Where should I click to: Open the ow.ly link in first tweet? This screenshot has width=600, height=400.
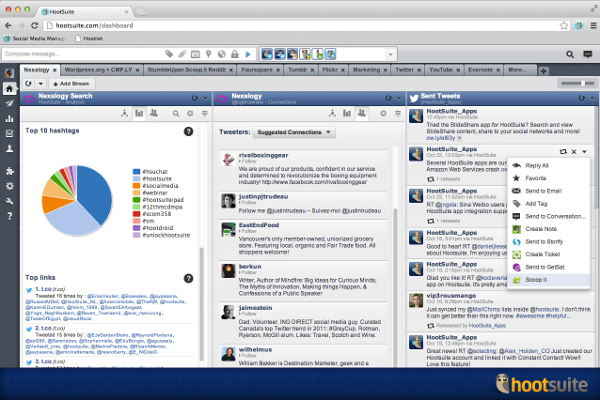click(x=440, y=138)
